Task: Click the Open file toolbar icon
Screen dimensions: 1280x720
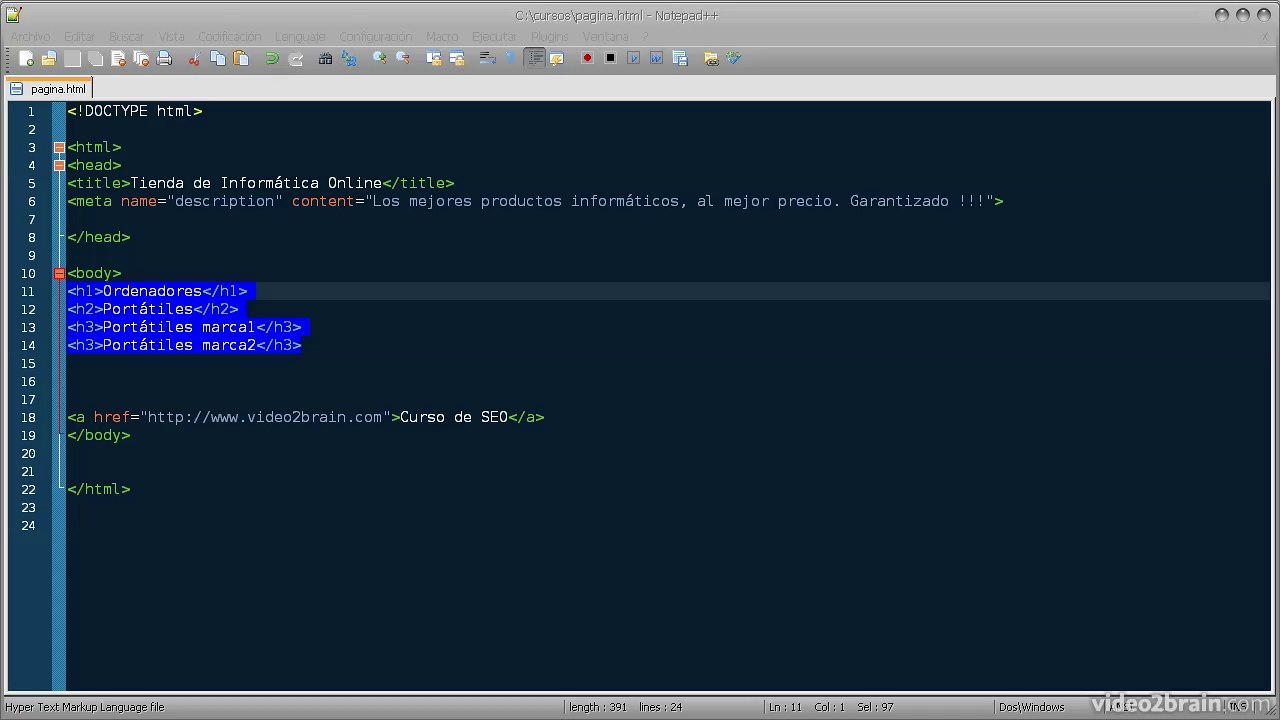Action: pos(49,59)
